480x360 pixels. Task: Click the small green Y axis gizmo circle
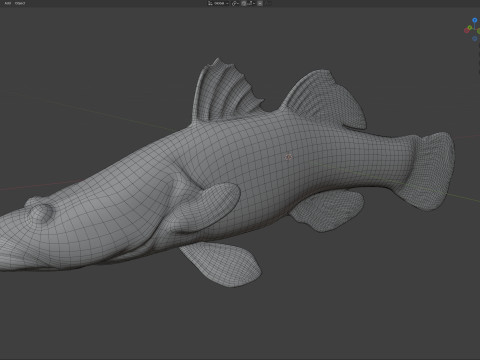470,27
